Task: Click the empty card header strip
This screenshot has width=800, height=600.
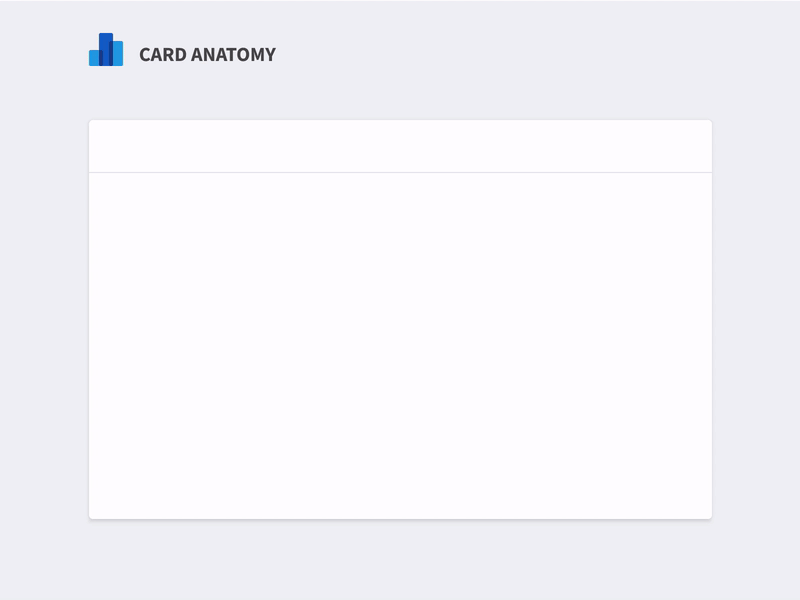Action: (x=400, y=146)
